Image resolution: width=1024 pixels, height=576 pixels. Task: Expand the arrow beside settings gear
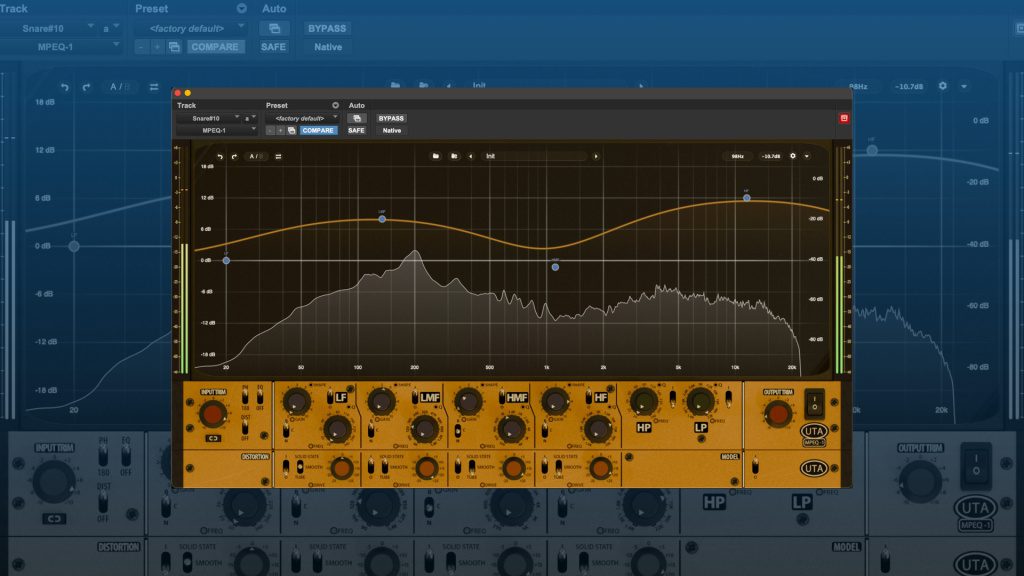point(807,156)
